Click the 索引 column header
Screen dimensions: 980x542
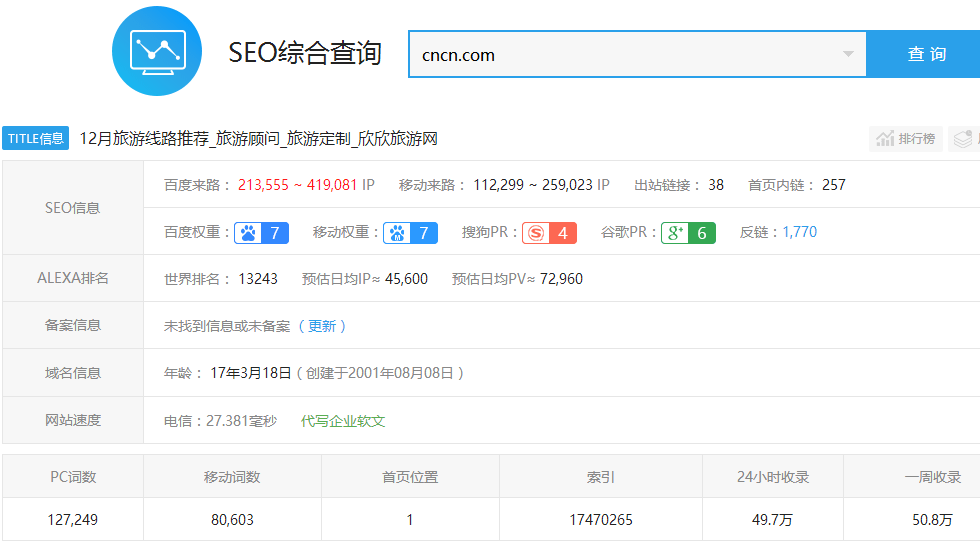601,477
